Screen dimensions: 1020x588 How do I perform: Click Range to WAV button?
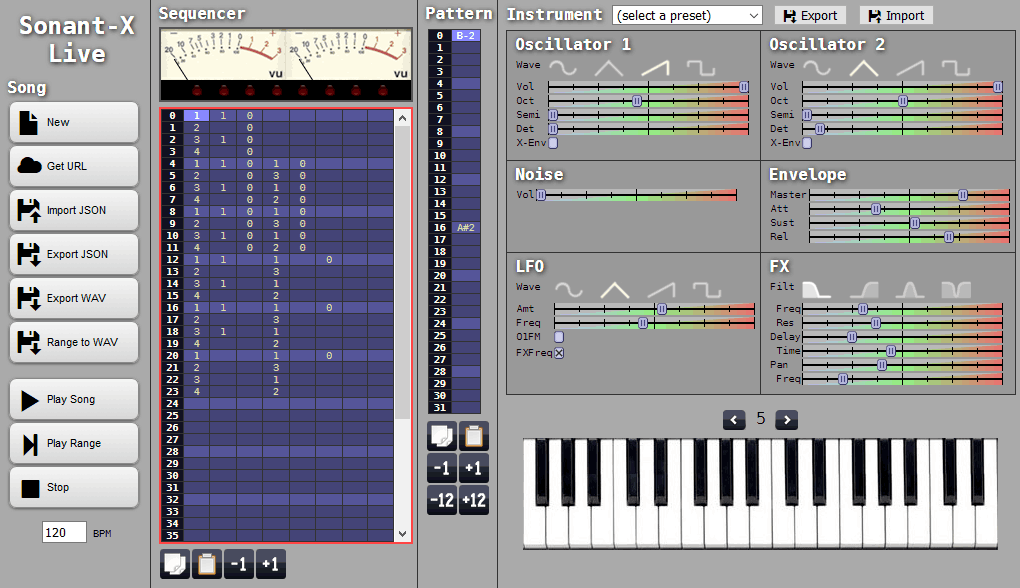[74, 342]
